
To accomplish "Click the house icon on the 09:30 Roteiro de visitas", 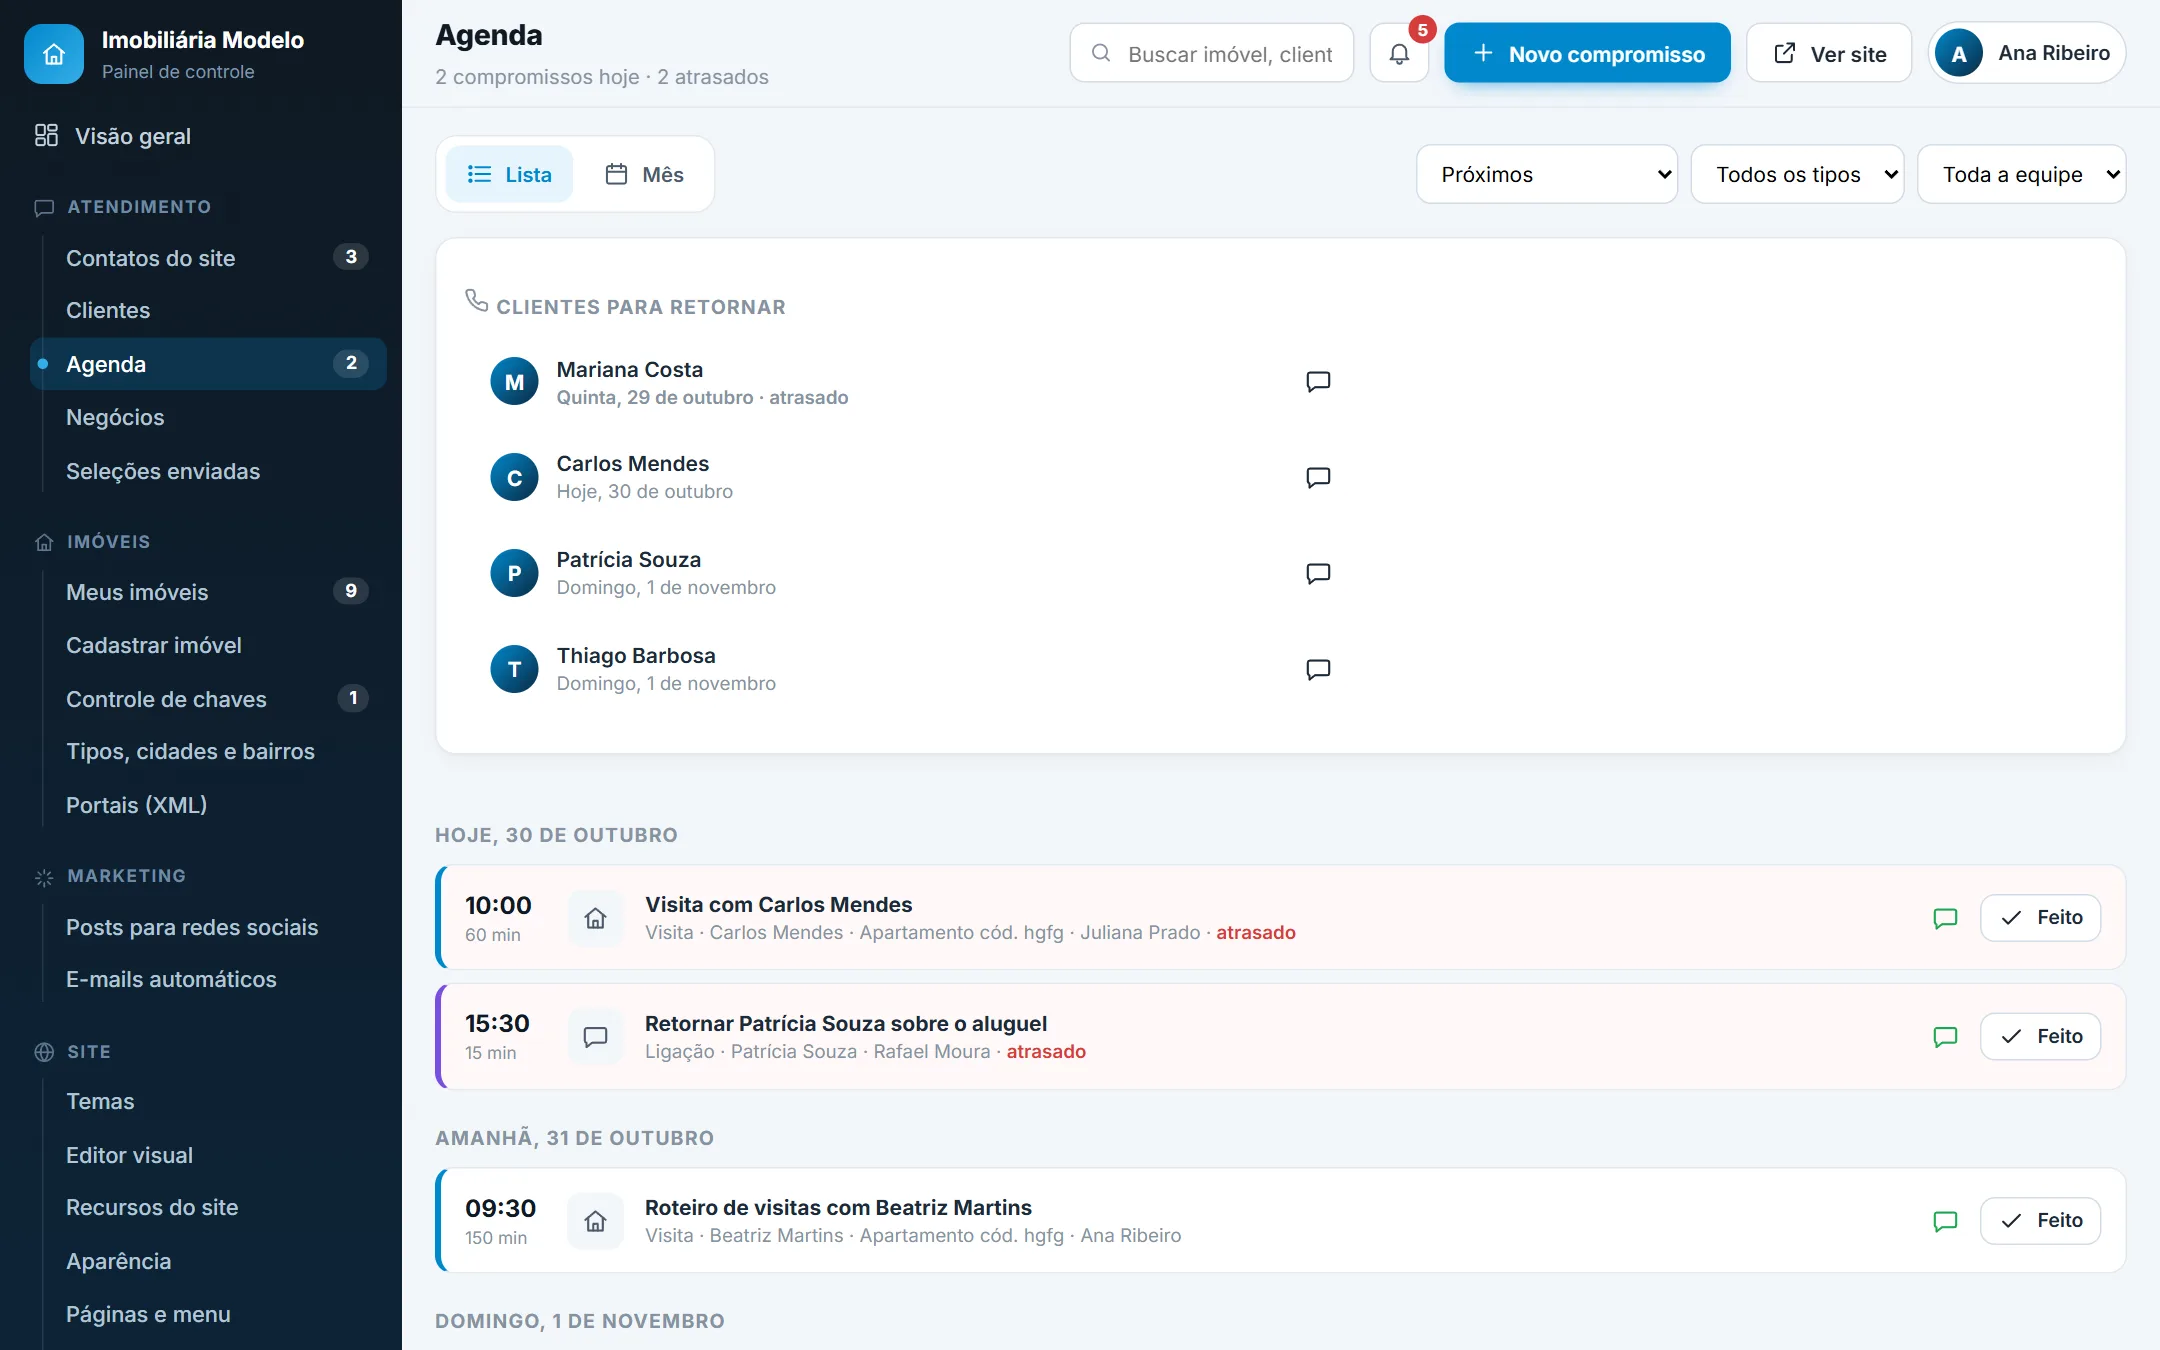I will coord(595,1221).
